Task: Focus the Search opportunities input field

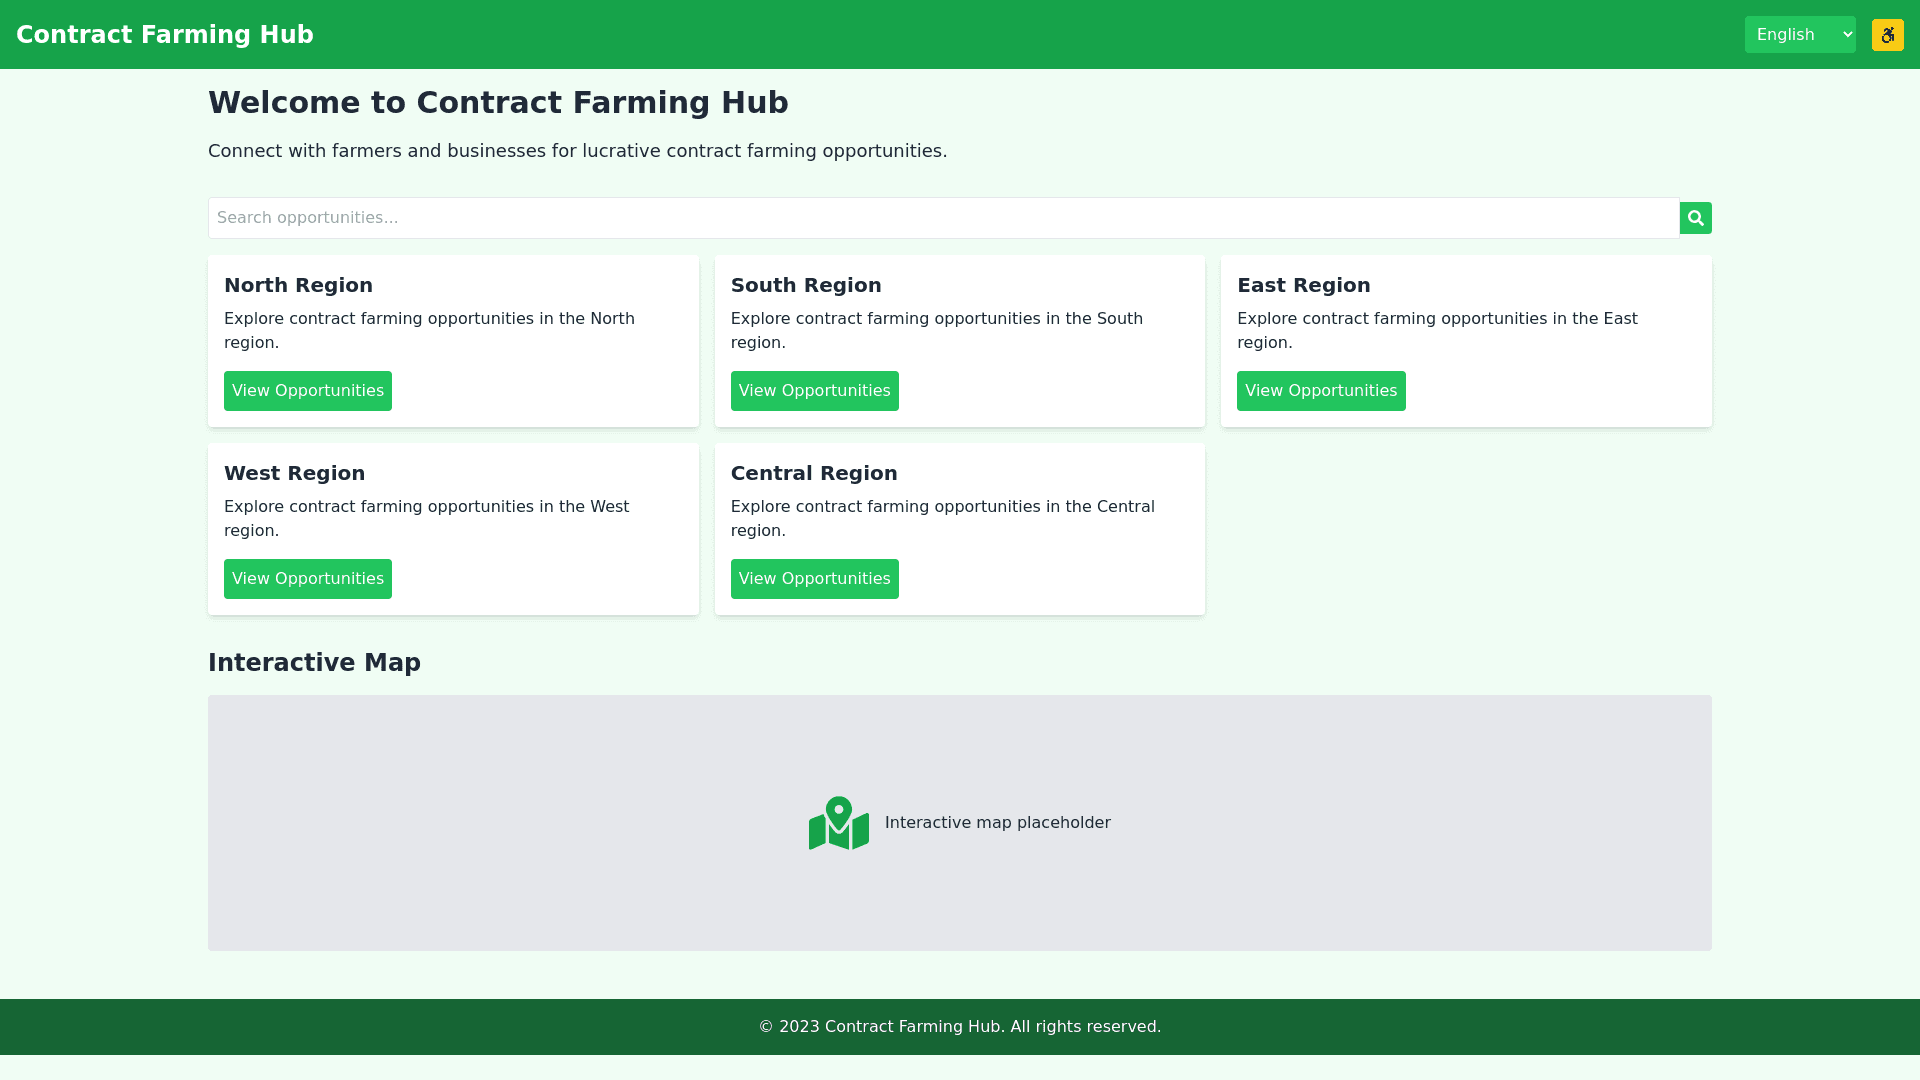Action: (x=943, y=218)
